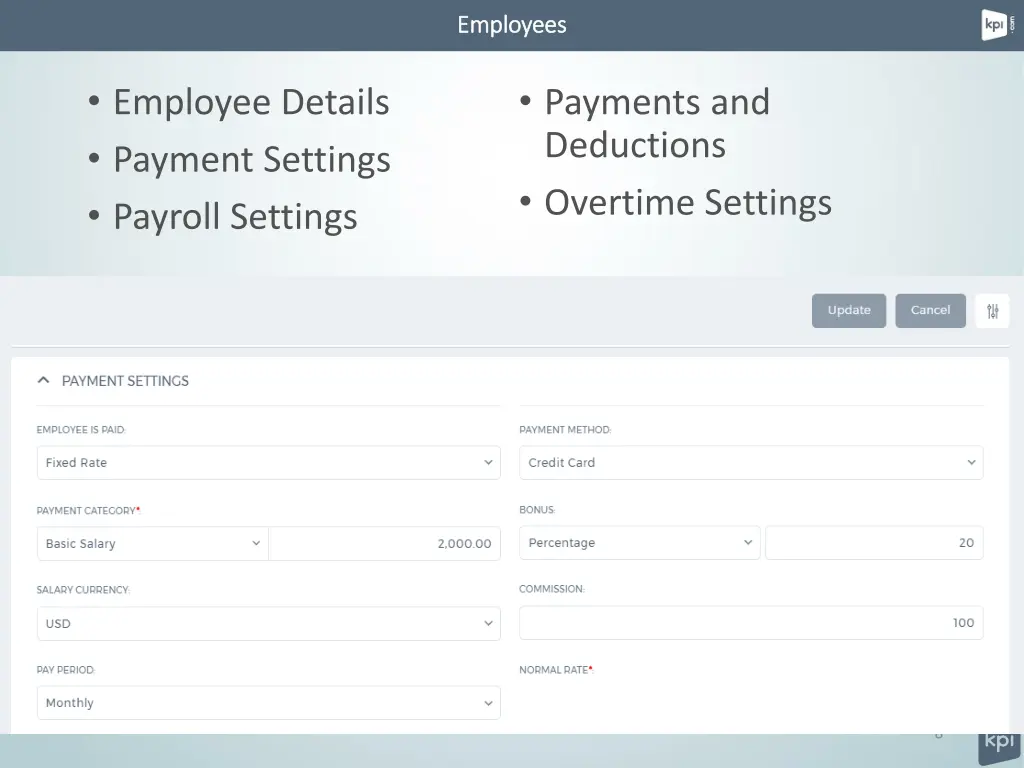Click the Overtime Settings bullet text
1024x768 pixels.
tap(688, 202)
